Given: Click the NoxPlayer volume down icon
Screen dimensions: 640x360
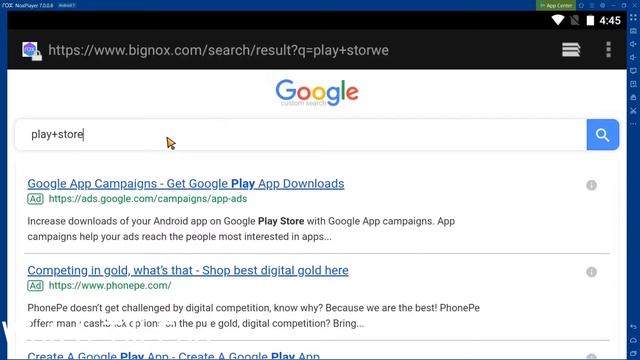Looking at the screenshot, I should (633, 58).
